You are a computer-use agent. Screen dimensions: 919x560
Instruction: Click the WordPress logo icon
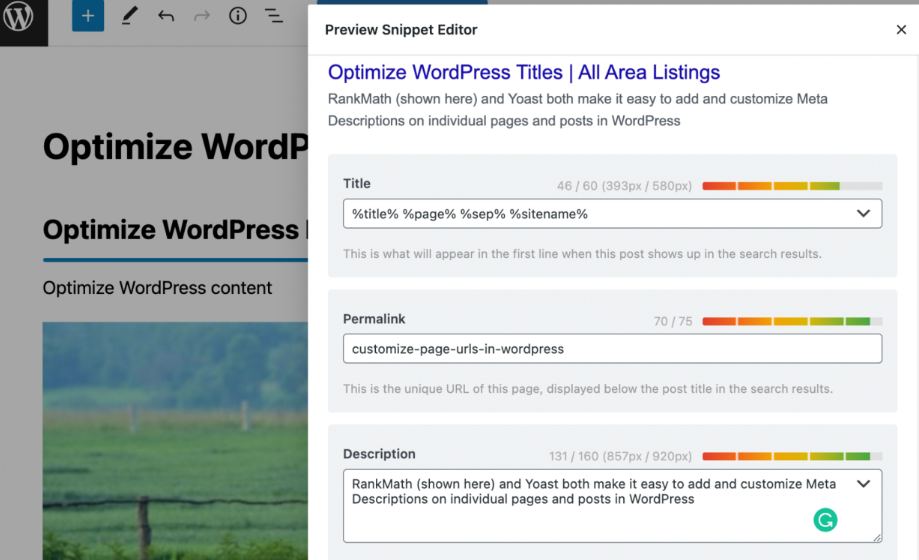tap(18, 17)
